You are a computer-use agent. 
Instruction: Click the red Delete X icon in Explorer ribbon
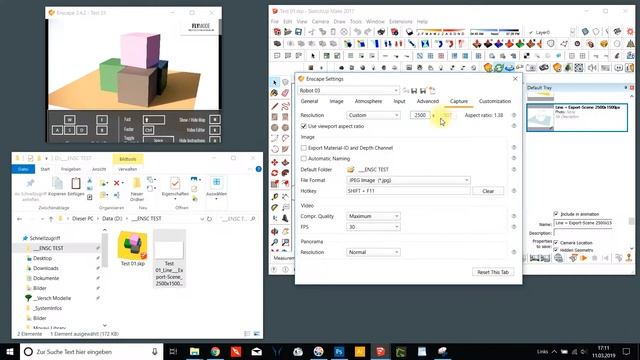pyautogui.click(x=117, y=183)
